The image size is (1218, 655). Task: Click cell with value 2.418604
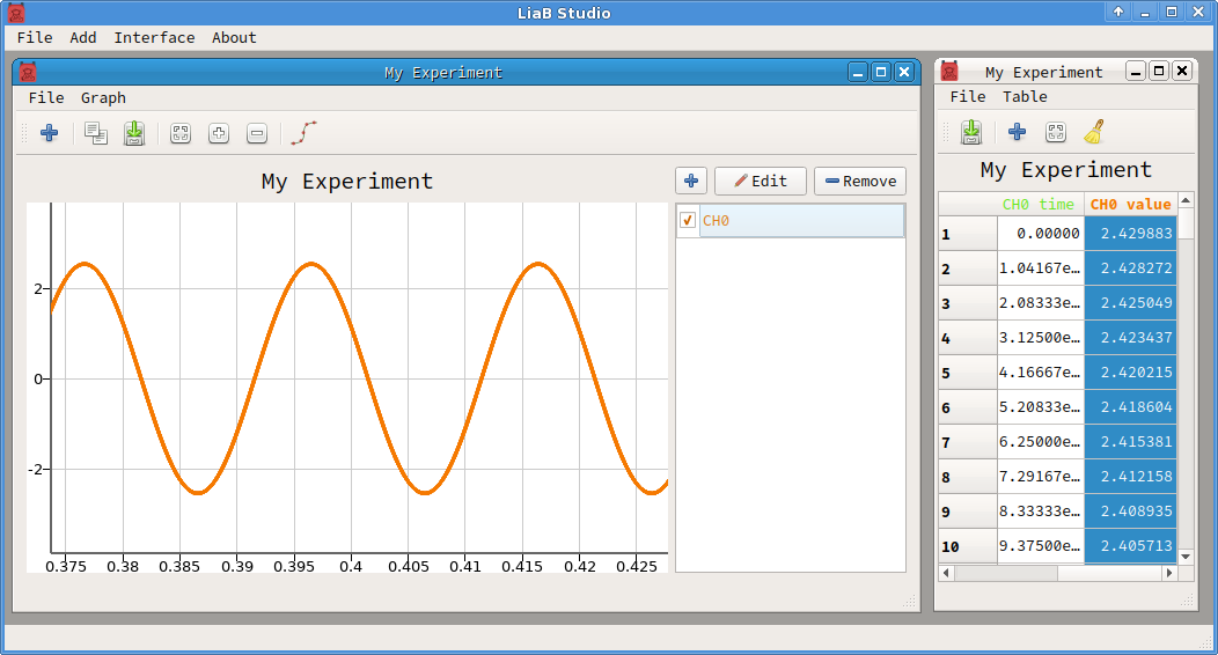1131,407
